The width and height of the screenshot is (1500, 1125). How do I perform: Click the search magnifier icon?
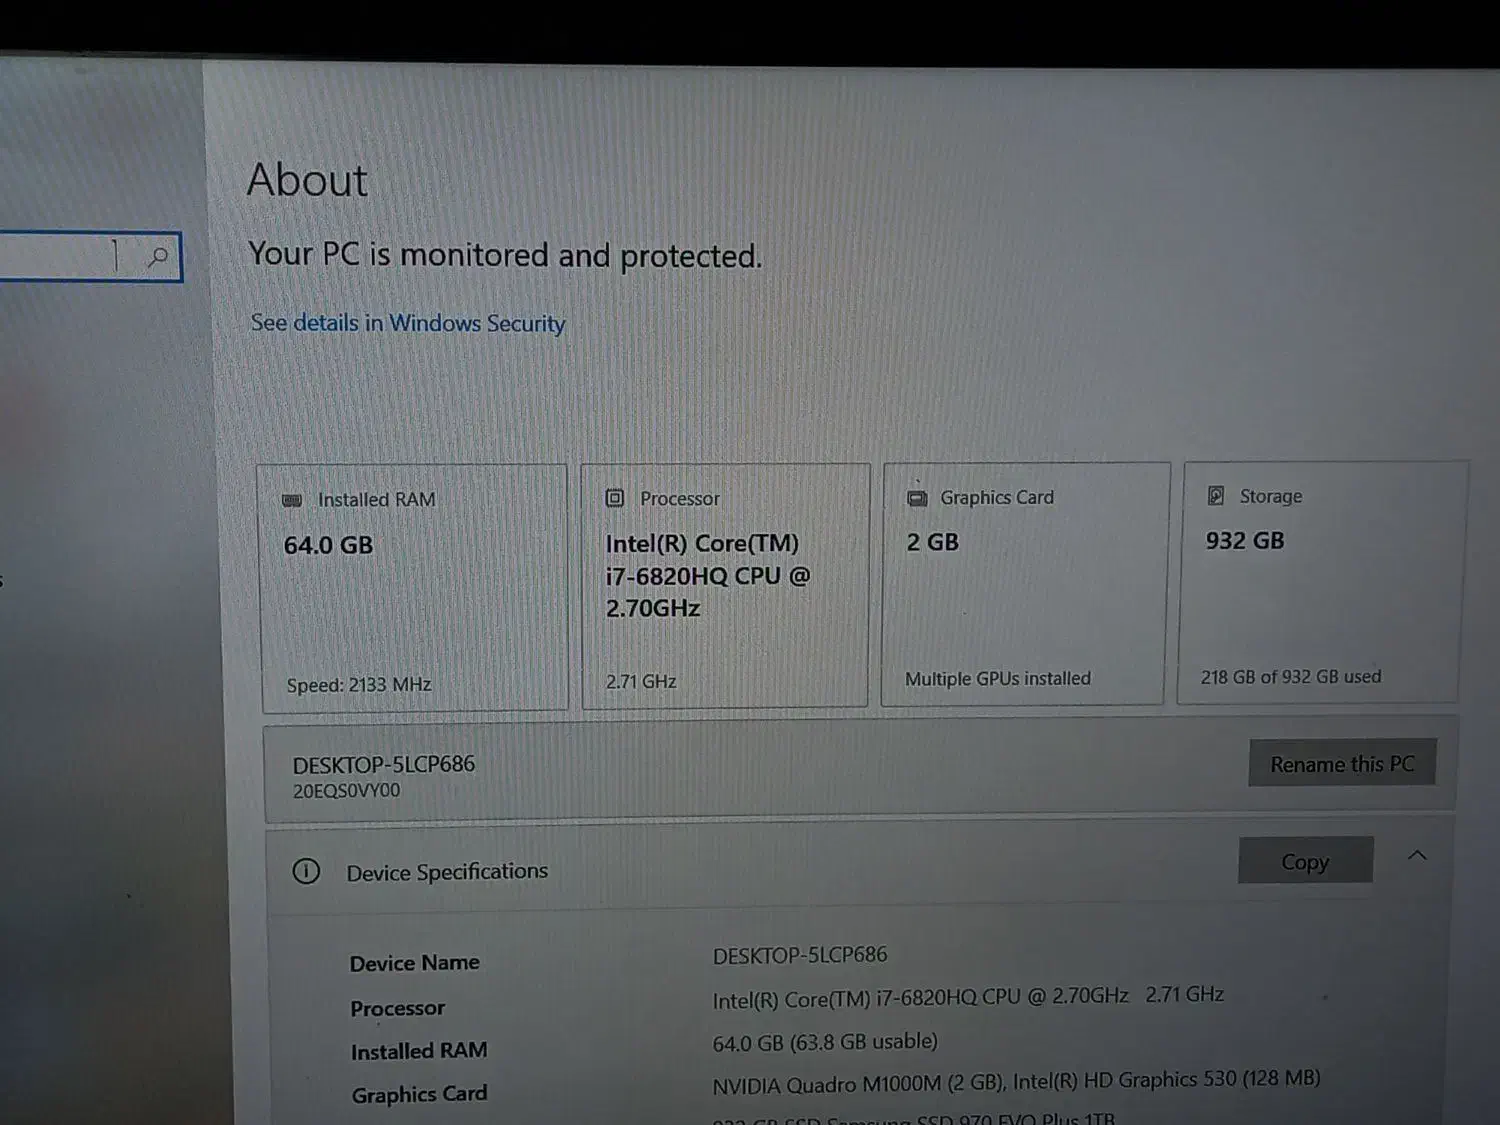pyautogui.click(x=158, y=257)
